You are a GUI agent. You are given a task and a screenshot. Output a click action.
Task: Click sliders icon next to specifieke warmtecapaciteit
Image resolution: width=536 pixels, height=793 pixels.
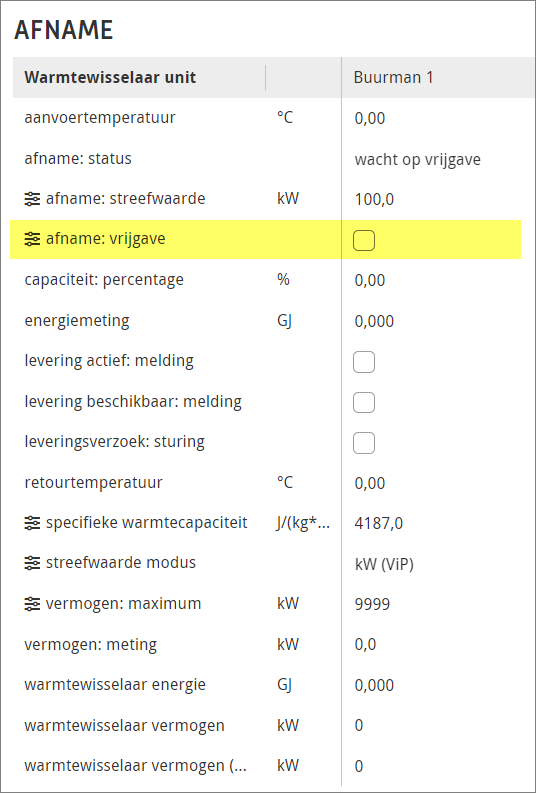click(32, 523)
